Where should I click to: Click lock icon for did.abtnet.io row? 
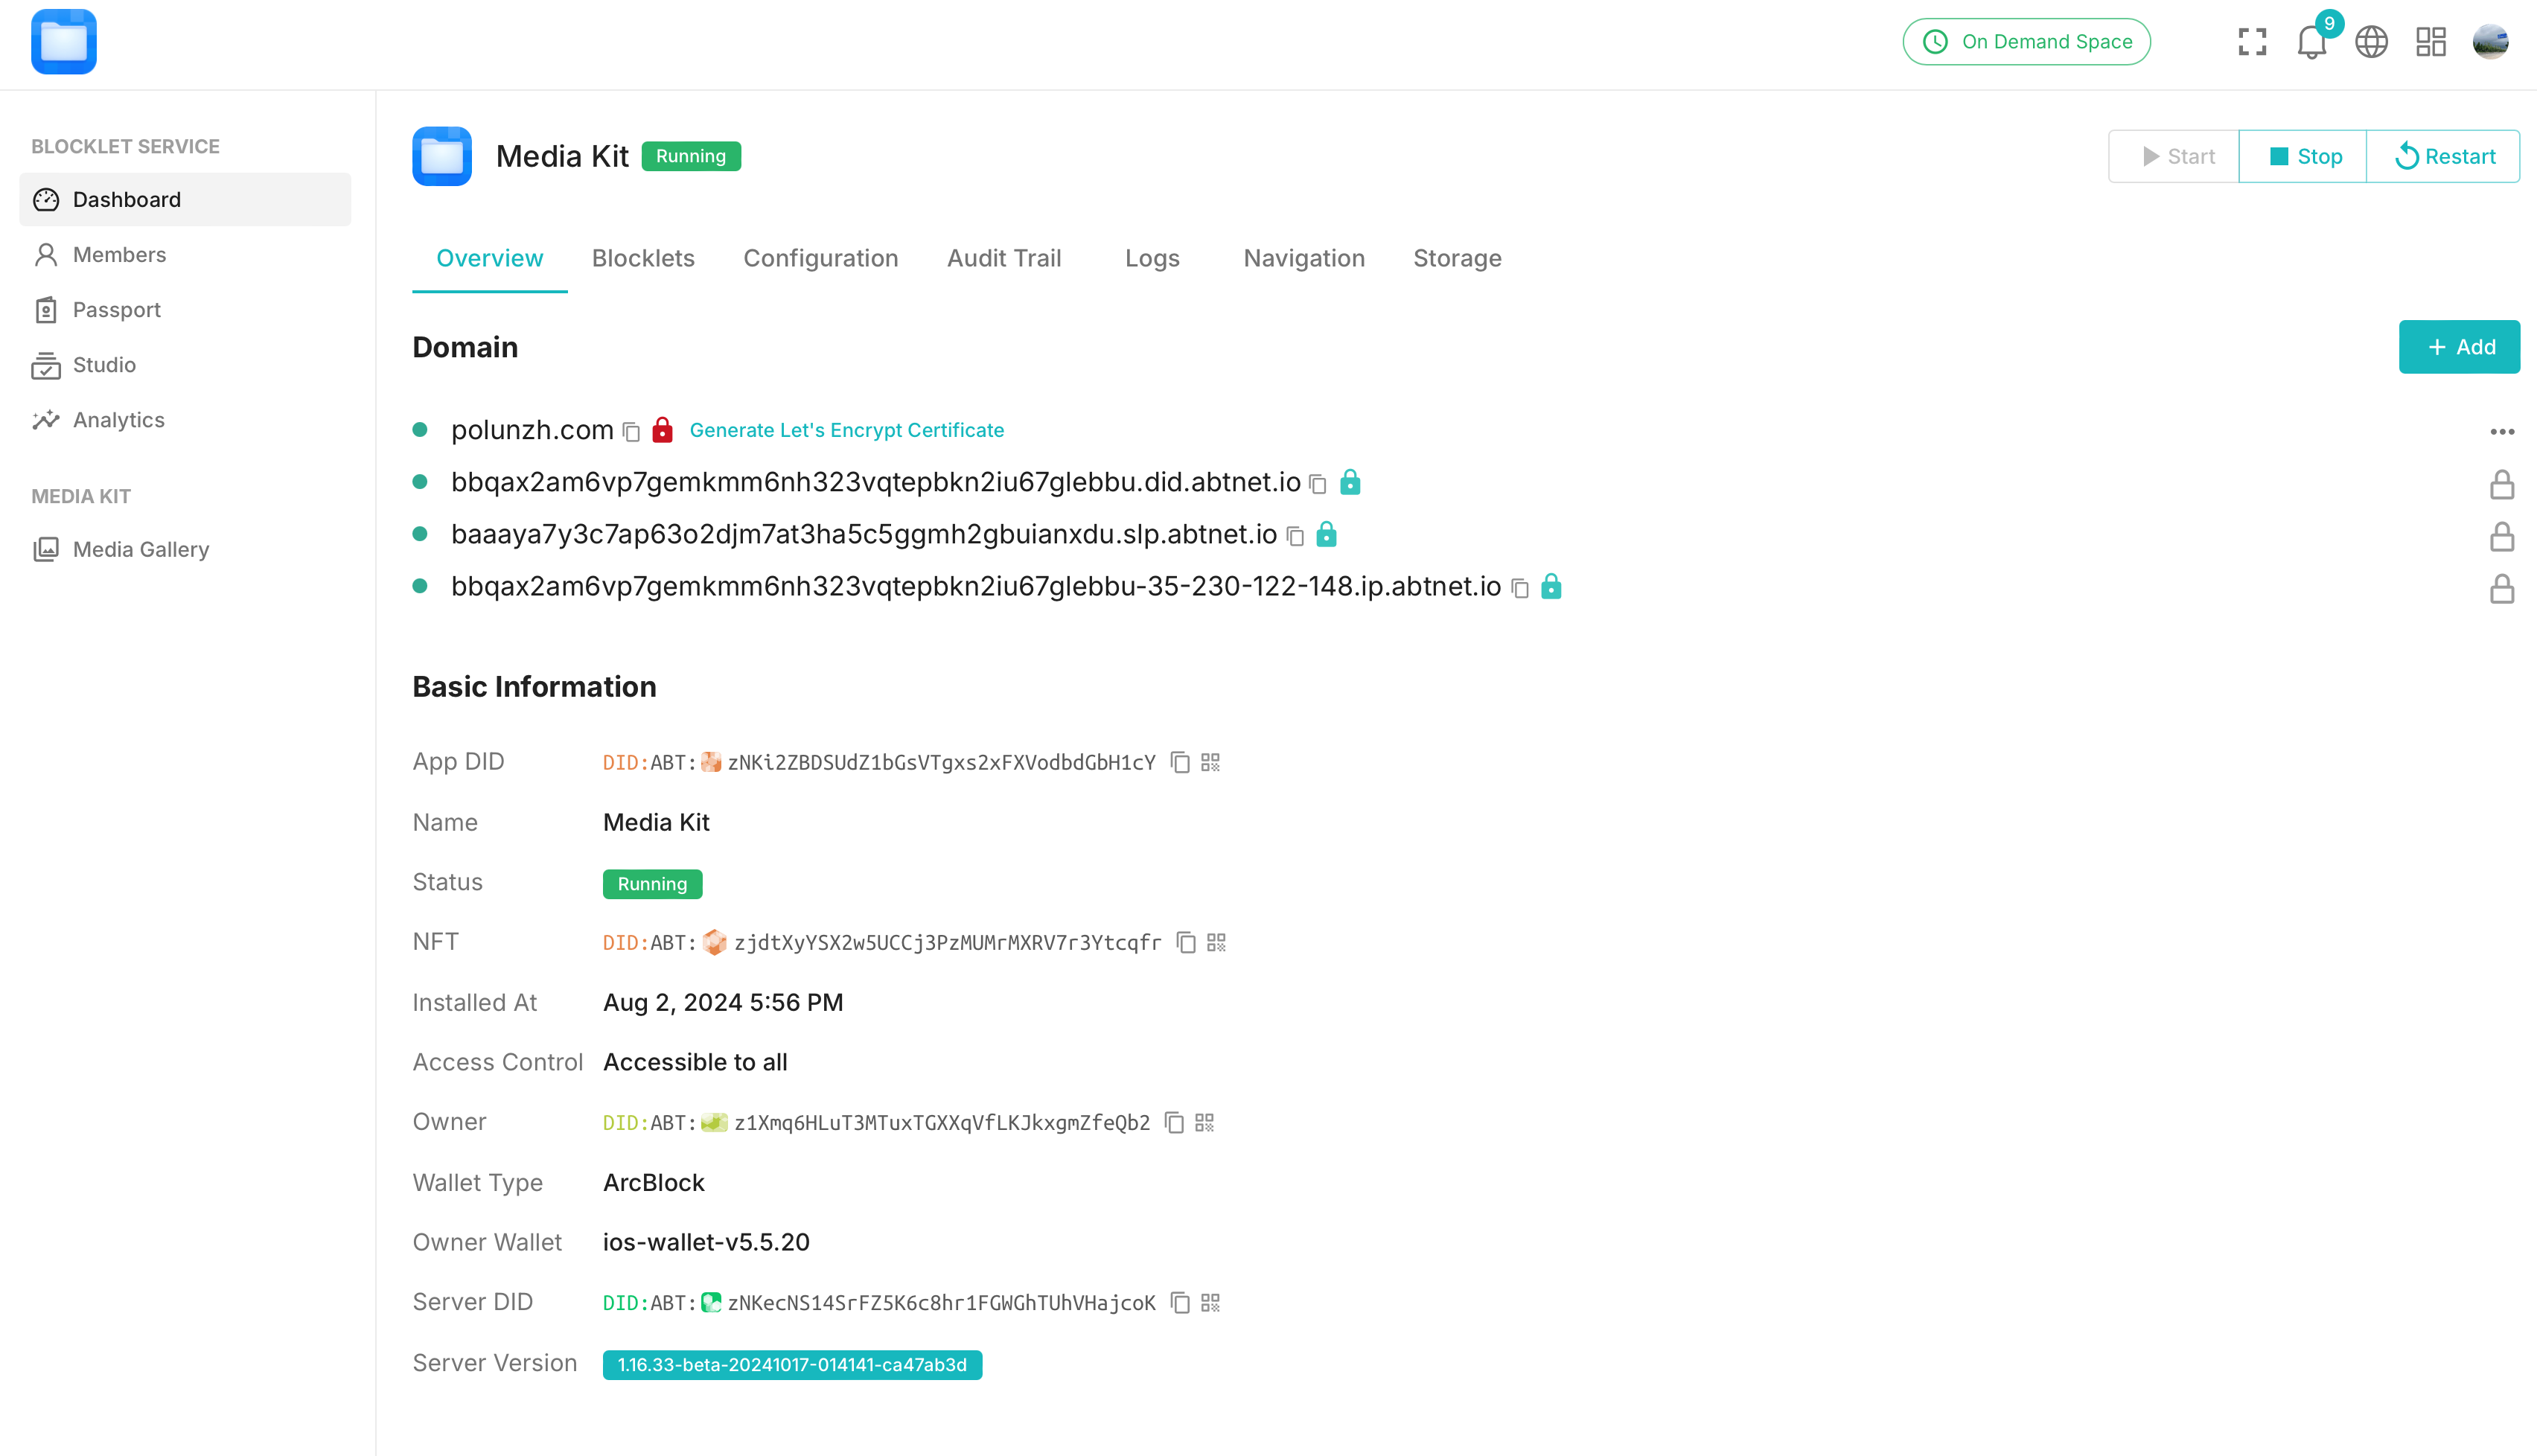[x=2501, y=485]
